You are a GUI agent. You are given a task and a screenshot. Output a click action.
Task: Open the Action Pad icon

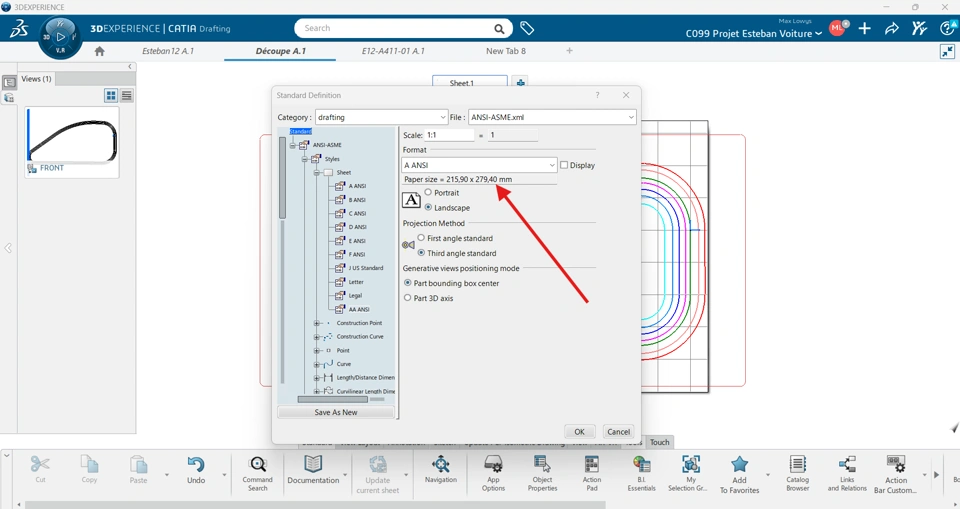[591, 464]
